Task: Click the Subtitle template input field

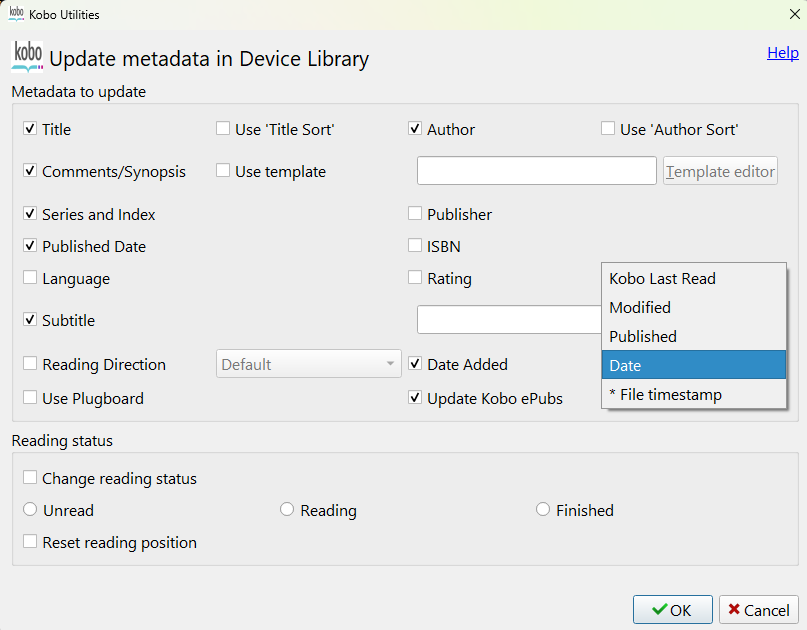Action: (x=509, y=320)
